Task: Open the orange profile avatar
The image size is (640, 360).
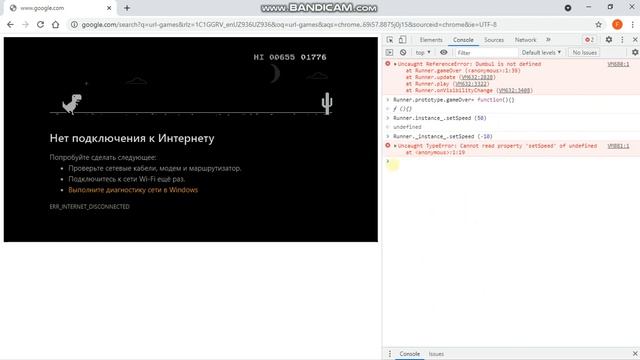Action: pyautogui.click(x=617, y=24)
